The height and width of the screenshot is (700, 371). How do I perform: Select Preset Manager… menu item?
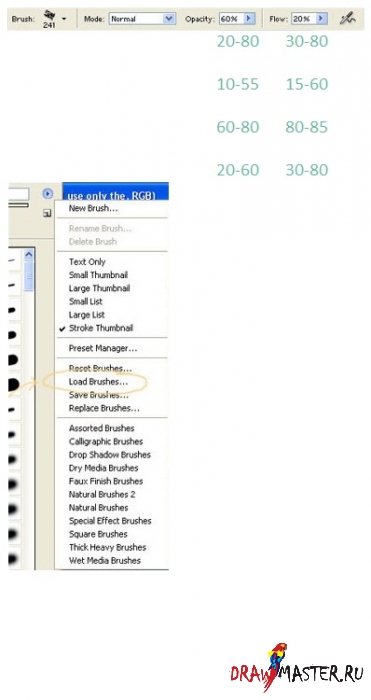point(103,349)
